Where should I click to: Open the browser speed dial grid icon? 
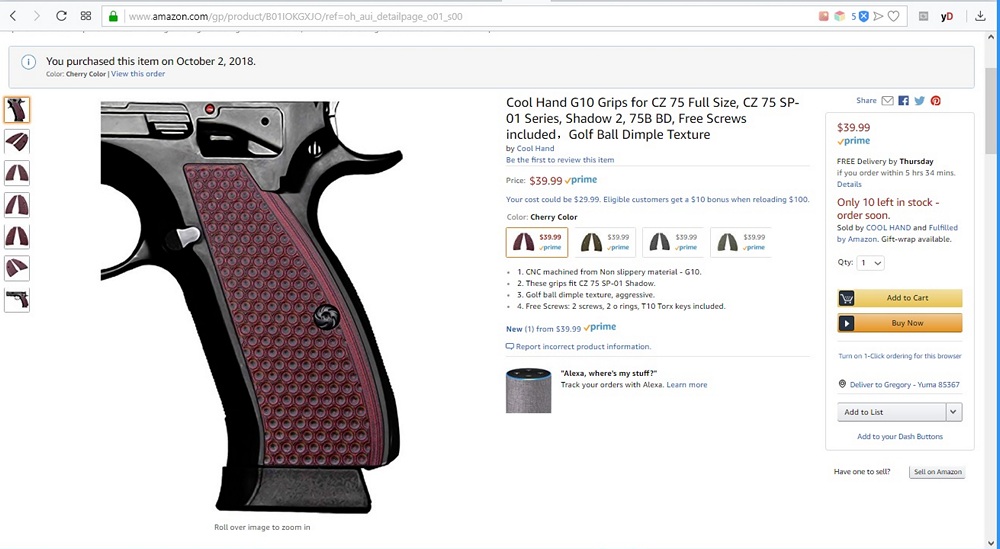(86, 16)
